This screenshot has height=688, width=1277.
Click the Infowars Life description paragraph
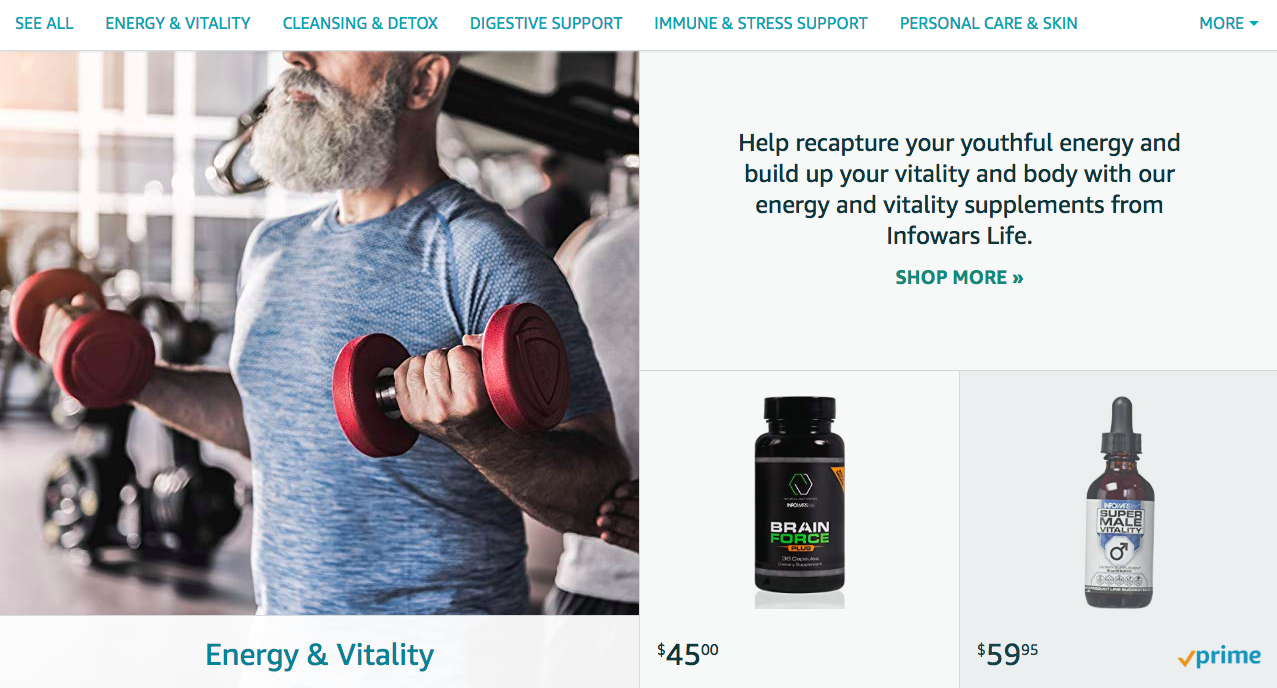[959, 189]
